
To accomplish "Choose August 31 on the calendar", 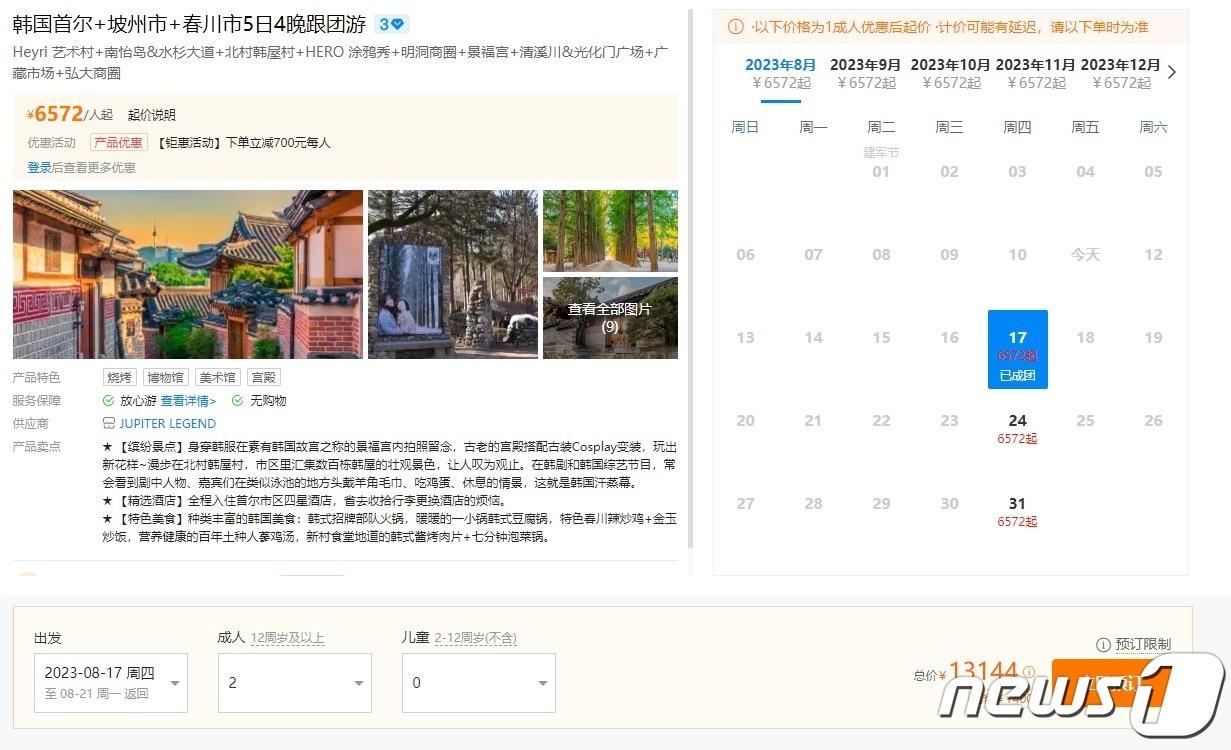I will (x=1017, y=512).
